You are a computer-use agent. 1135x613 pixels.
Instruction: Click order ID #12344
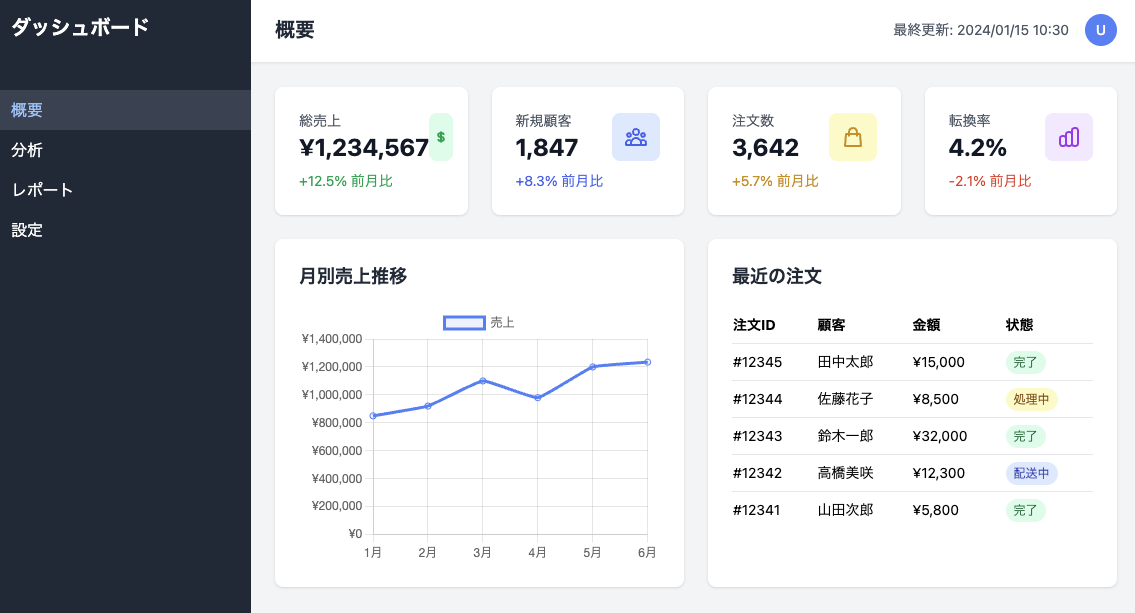pyautogui.click(x=757, y=399)
